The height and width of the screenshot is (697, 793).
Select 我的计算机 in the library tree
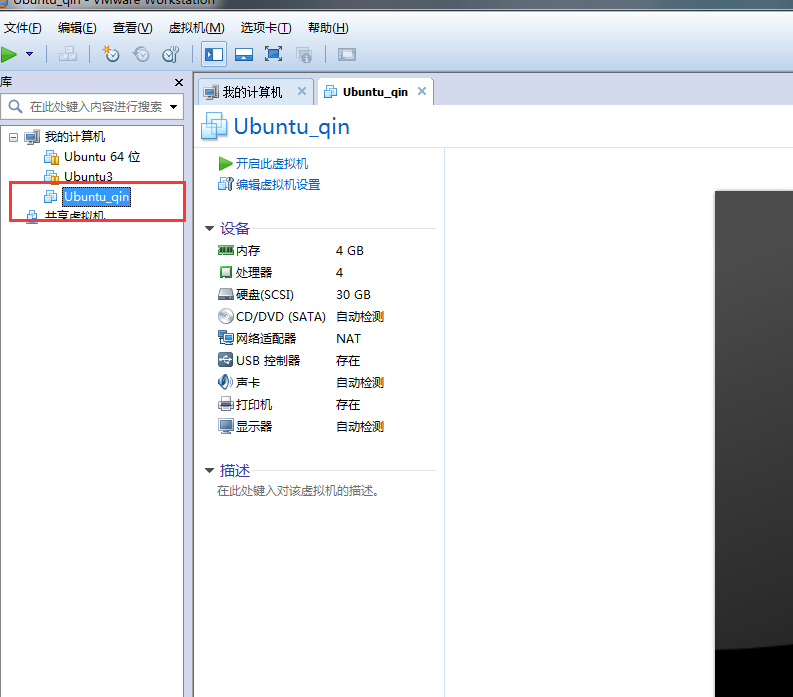[74, 137]
